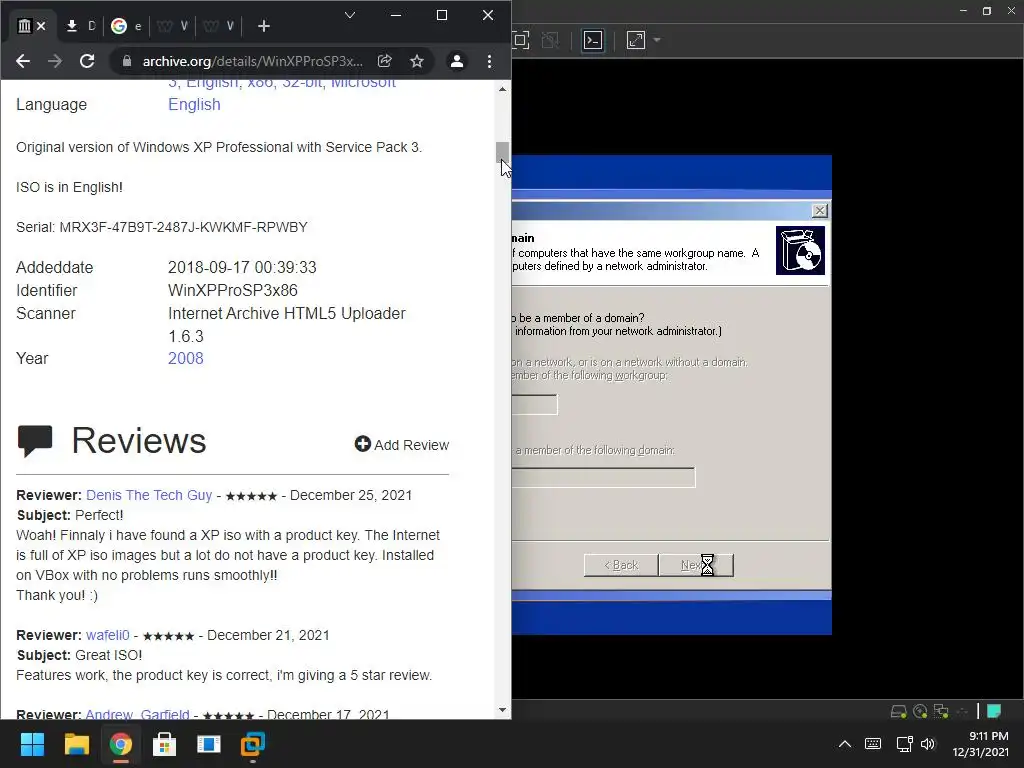Image resolution: width=1024 pixels, height=768 pixels.
Task: Click VMware unity mode icon
Action: coord(551,40)
